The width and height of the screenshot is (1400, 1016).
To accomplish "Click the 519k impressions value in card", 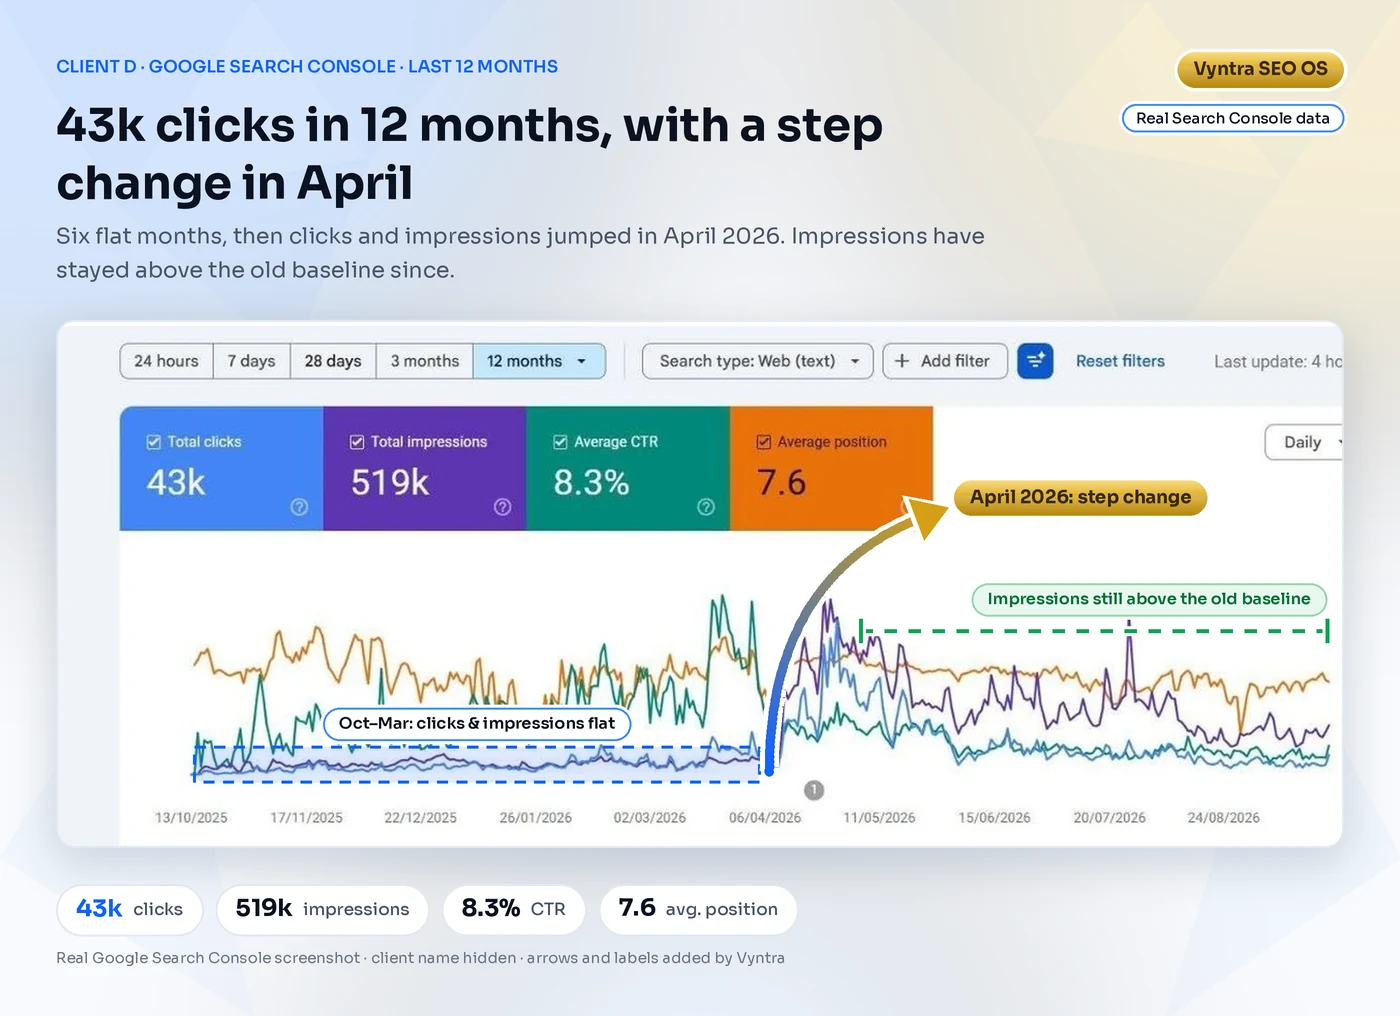I will [390, 483].
